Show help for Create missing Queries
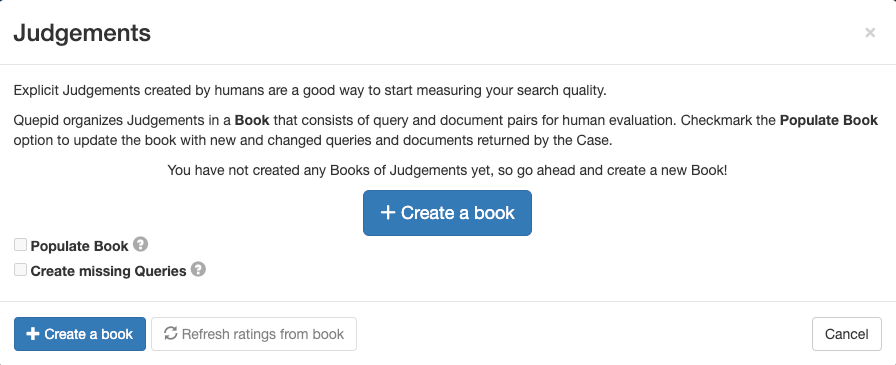 click(198, 269)
